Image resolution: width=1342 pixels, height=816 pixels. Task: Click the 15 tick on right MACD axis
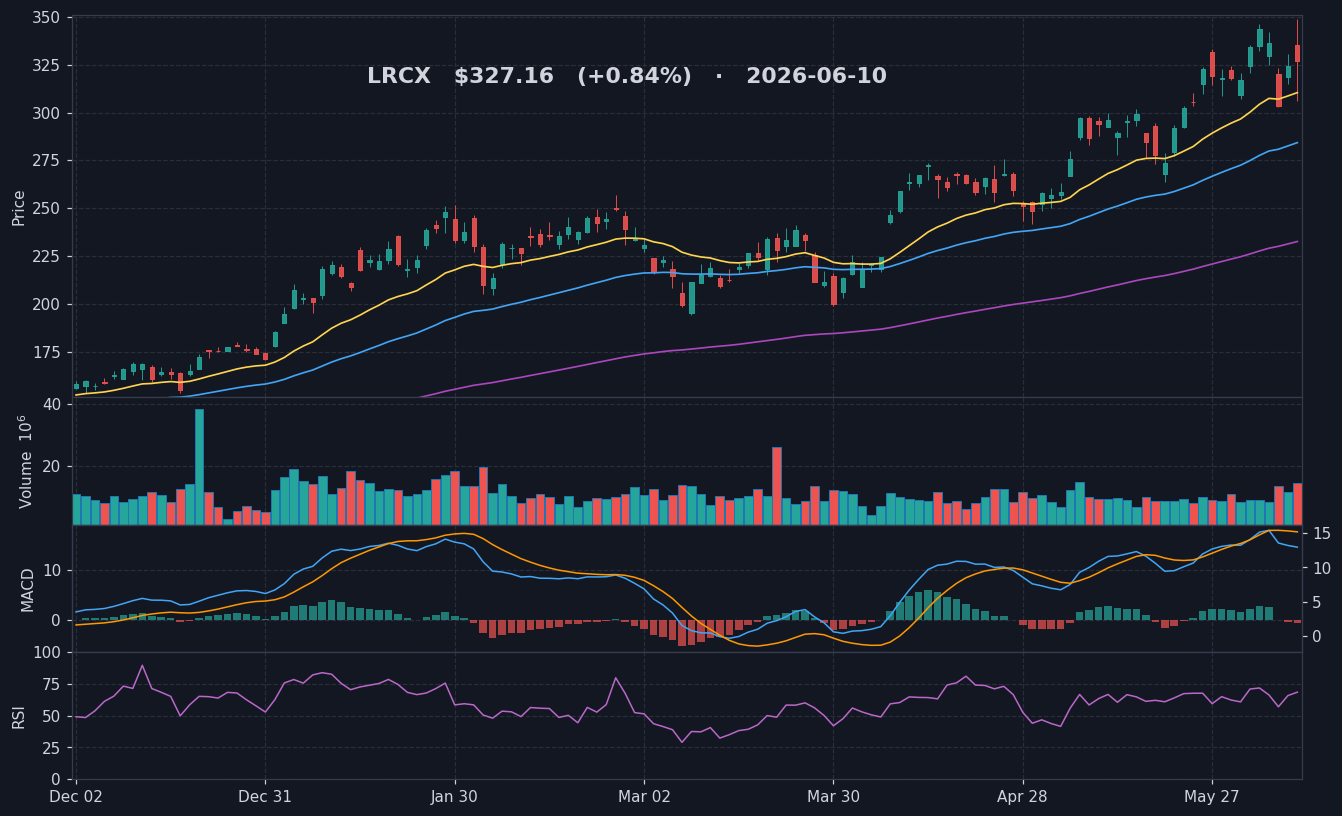pos(1320,533)
